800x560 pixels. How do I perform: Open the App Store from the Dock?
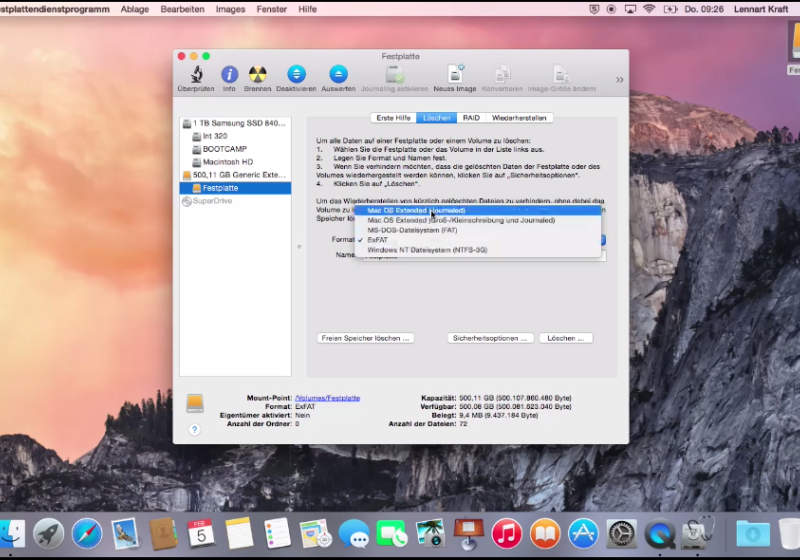pyautogui.click(x=583, y=533)
